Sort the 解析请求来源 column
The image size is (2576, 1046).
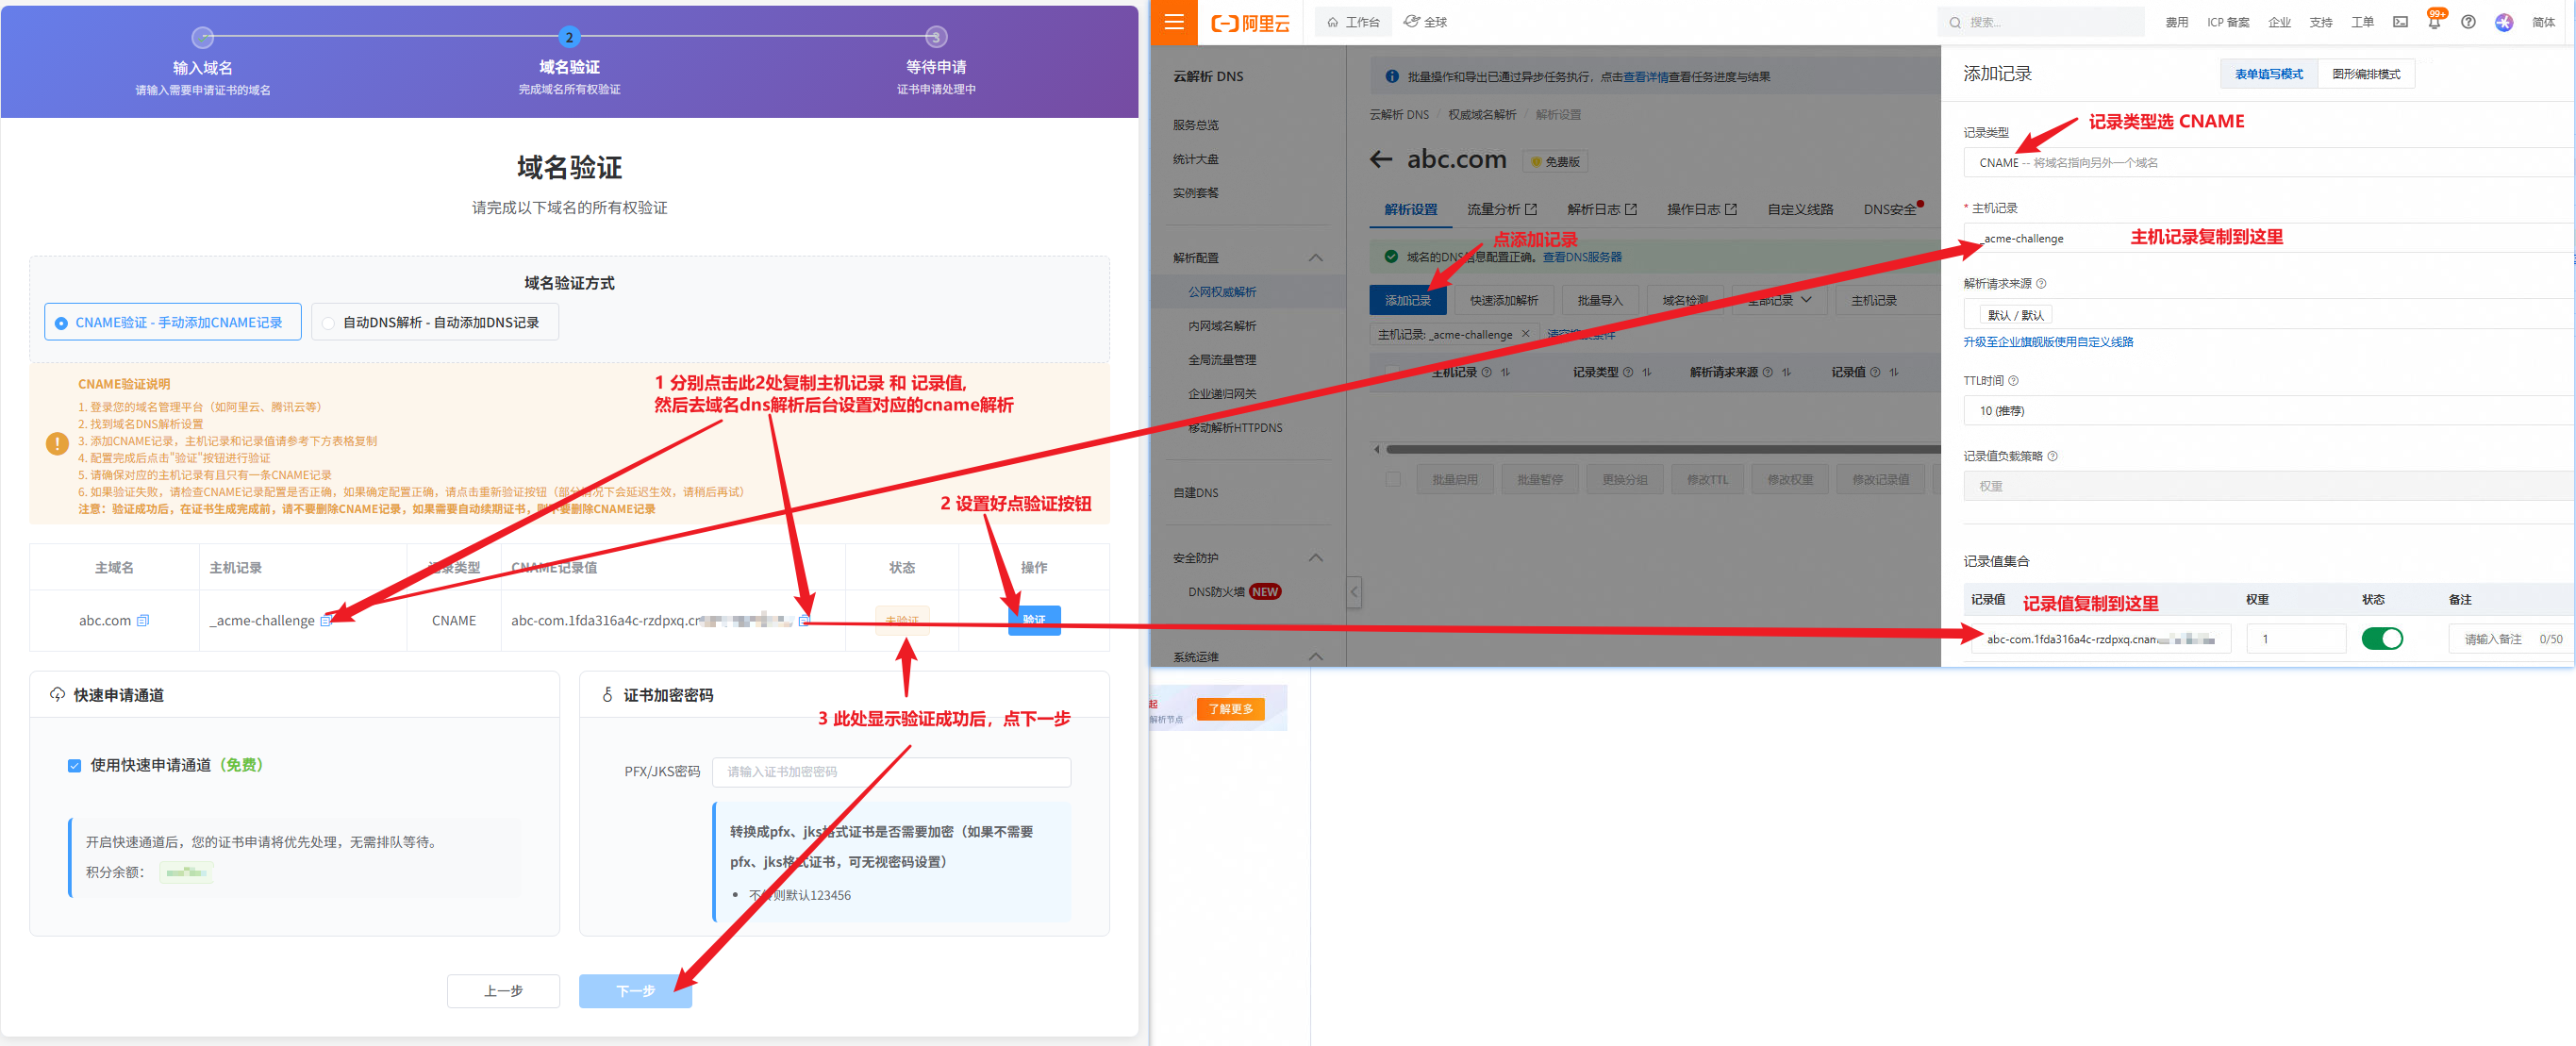pos(1786,372)
